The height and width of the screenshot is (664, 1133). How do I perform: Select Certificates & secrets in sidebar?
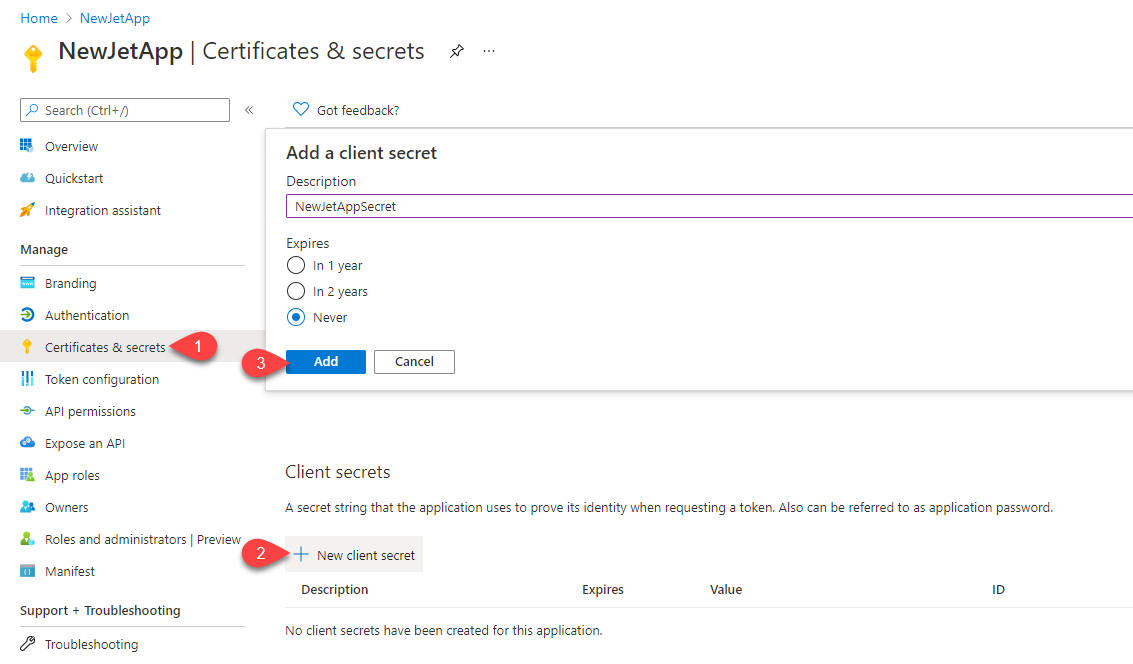105,348
